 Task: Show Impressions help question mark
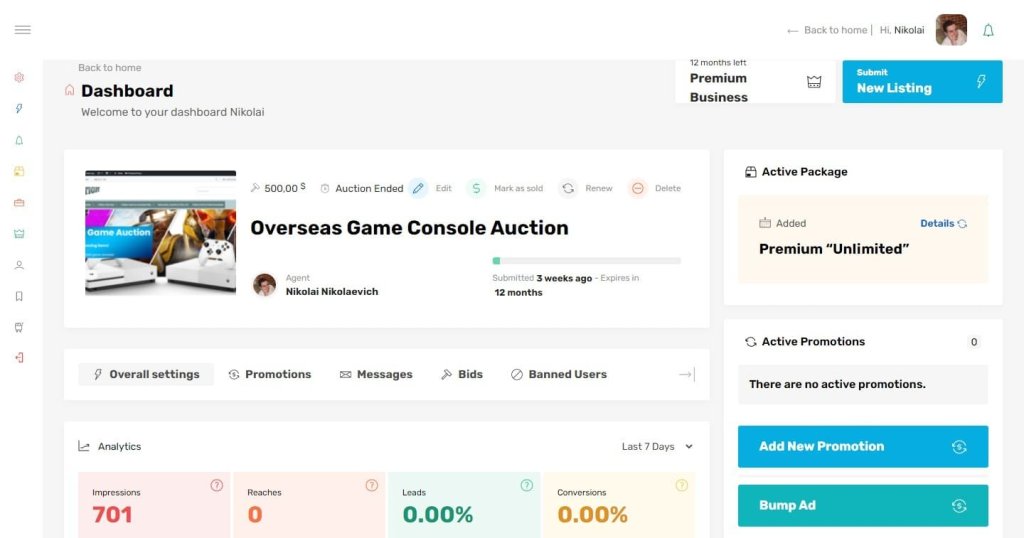click(217, 485)
